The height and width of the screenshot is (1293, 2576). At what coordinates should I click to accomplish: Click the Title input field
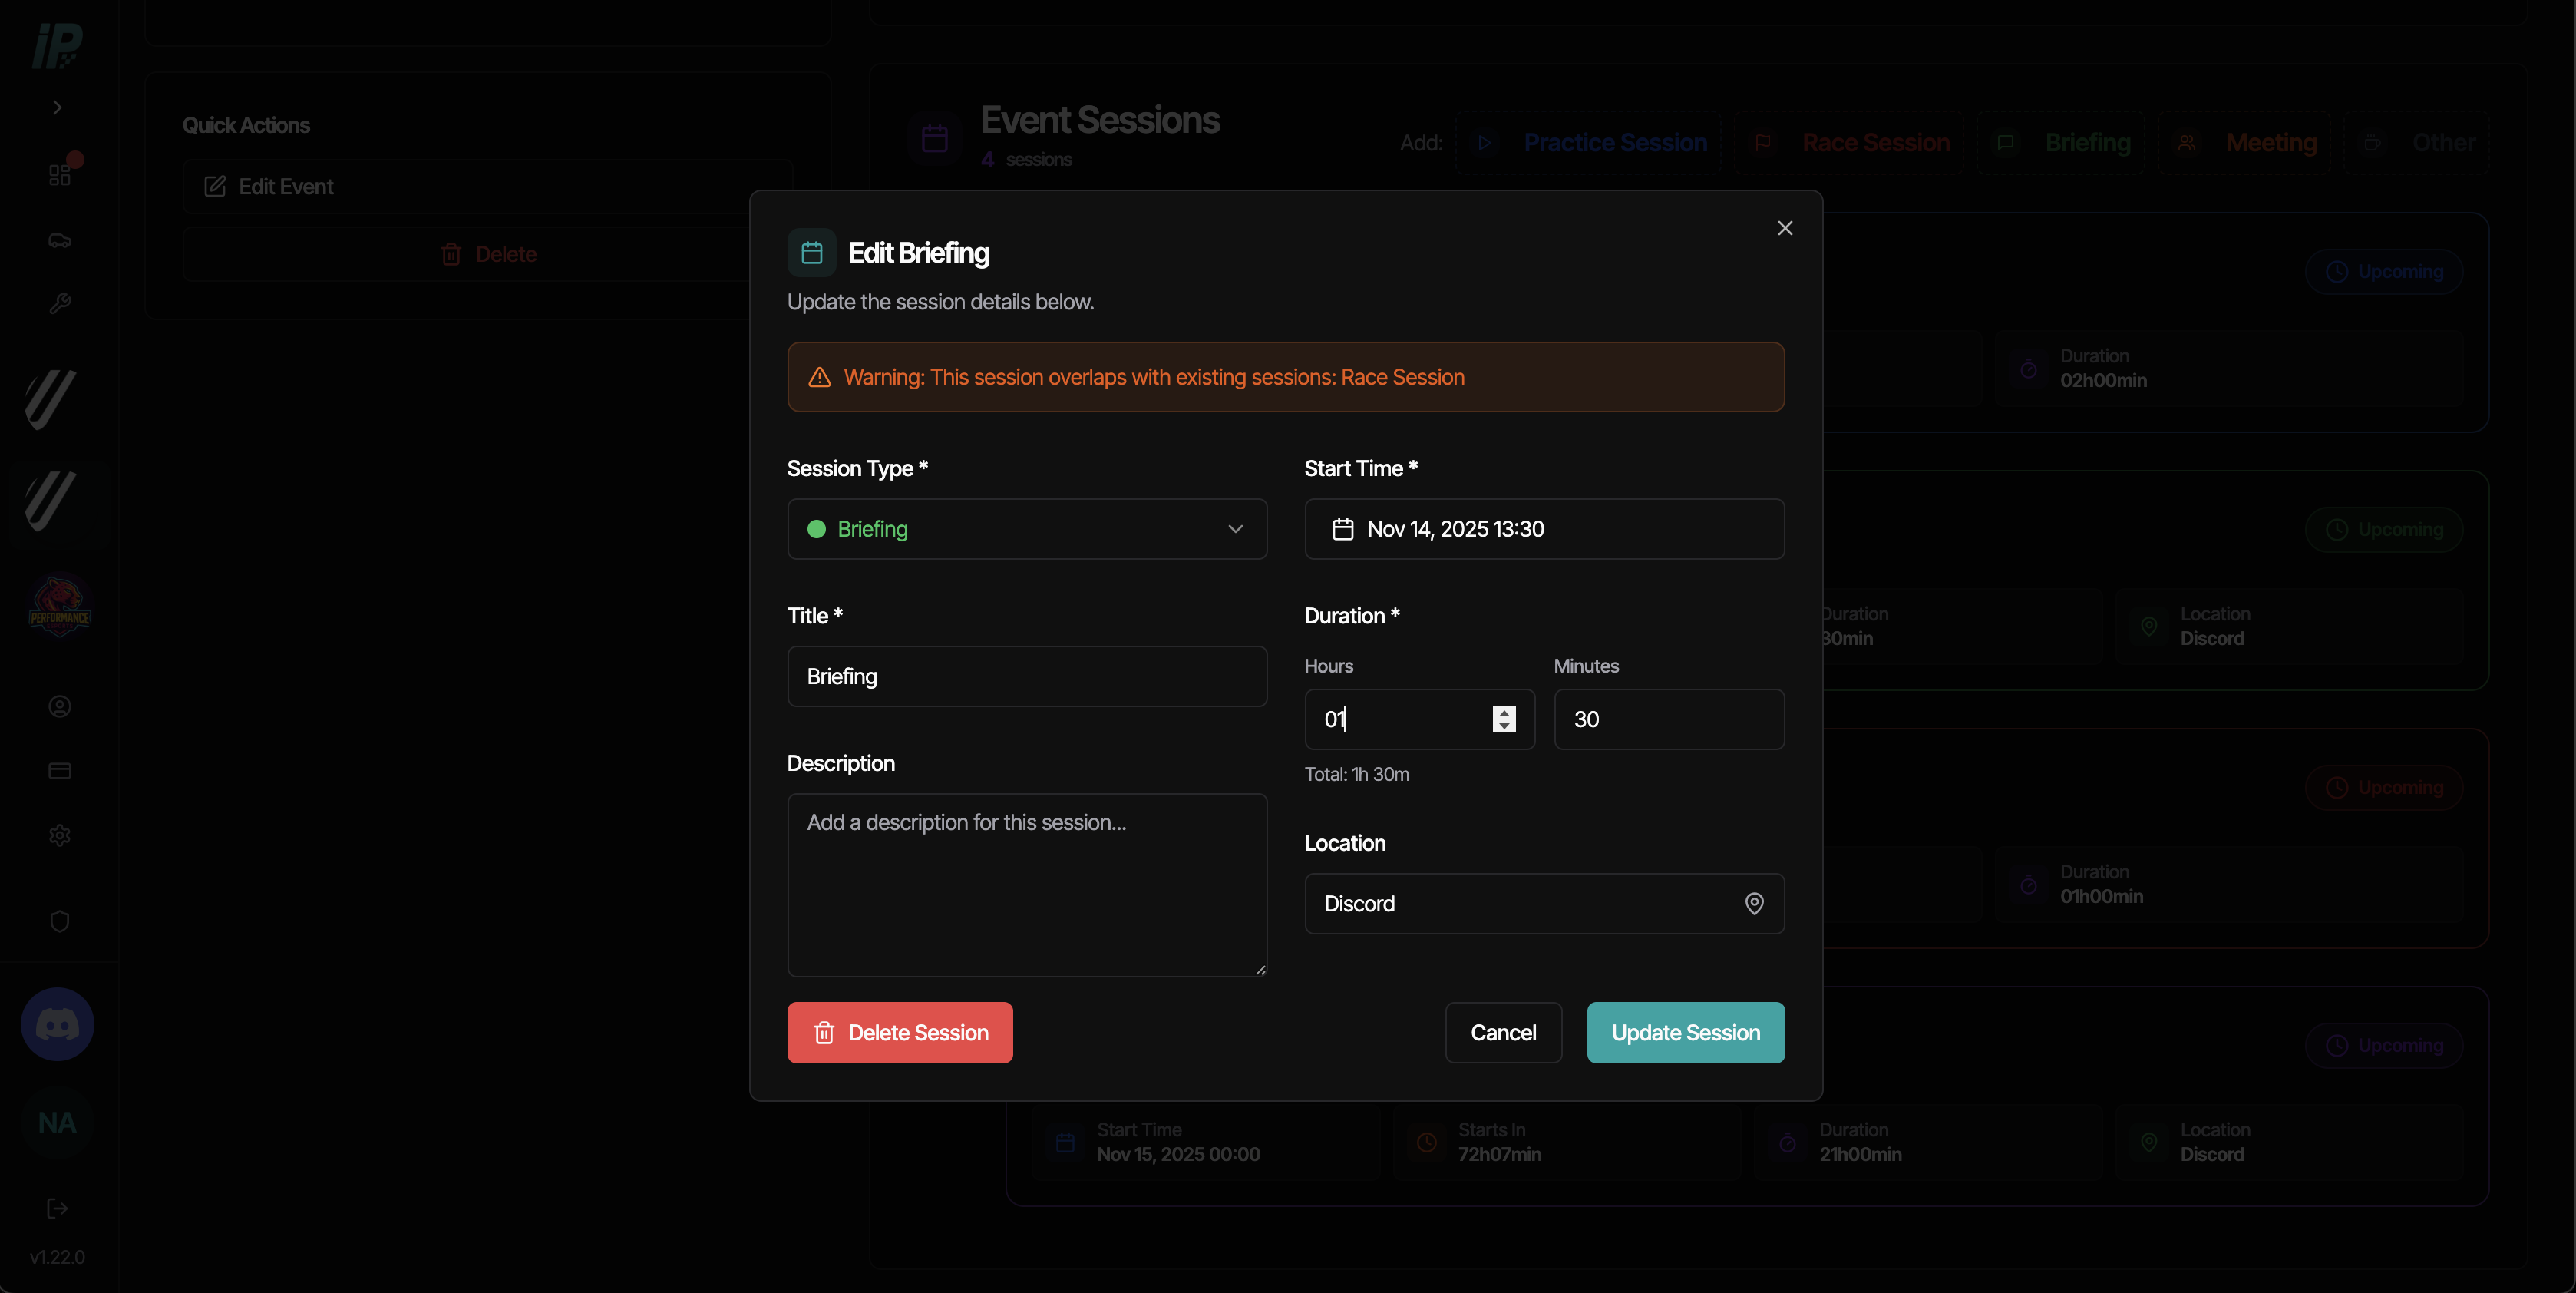click(1027, 676)
